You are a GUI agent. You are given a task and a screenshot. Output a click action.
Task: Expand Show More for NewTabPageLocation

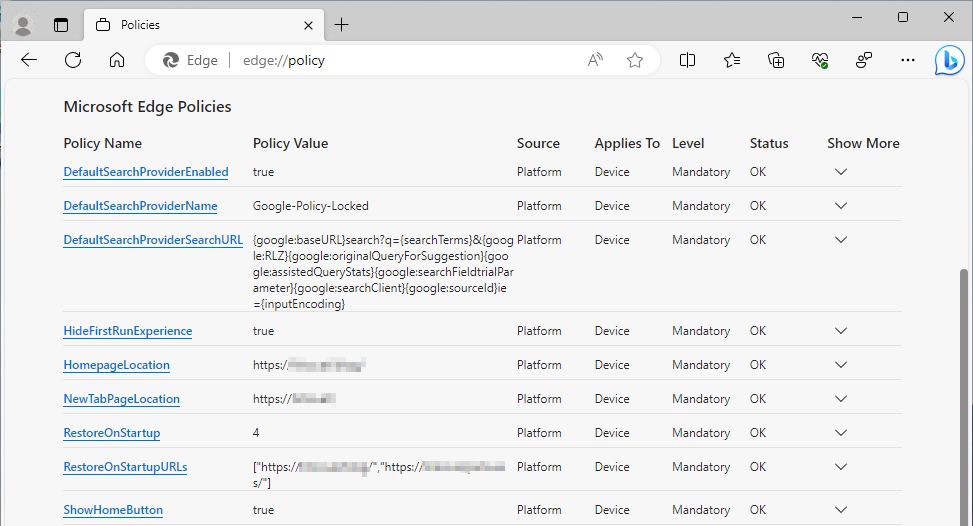[x=841, y=399]
